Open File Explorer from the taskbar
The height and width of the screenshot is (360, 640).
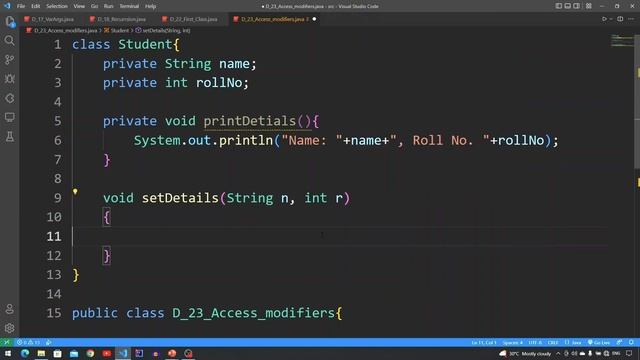(x=41, y=353)
